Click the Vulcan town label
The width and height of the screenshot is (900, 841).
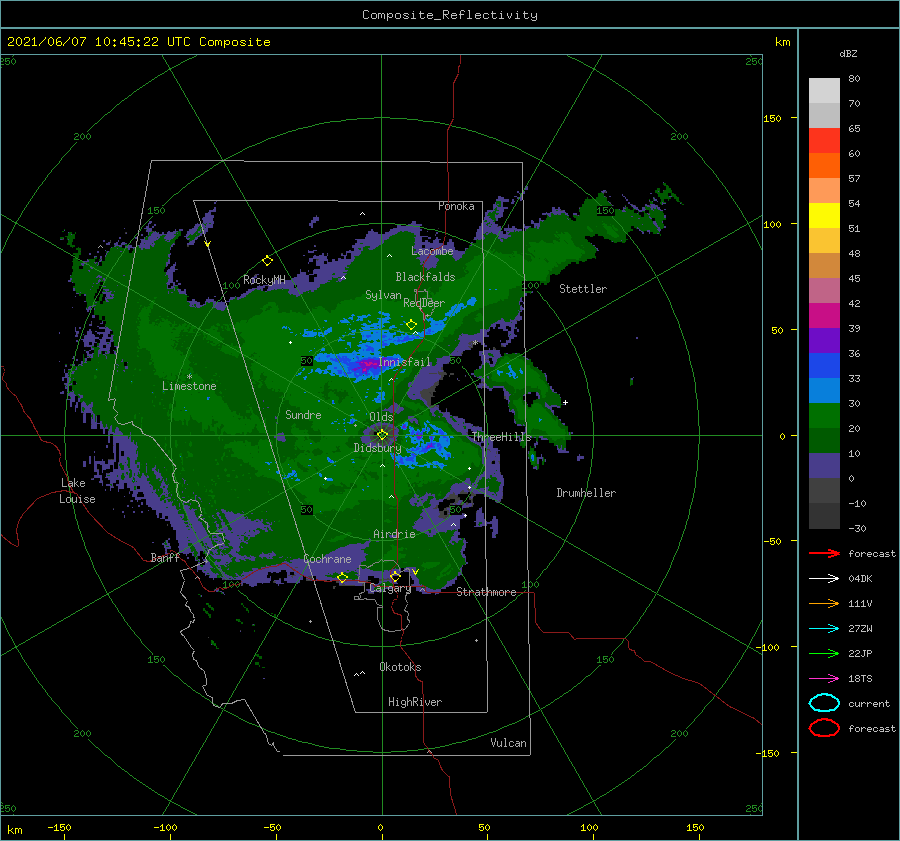(x=509, y=743)
